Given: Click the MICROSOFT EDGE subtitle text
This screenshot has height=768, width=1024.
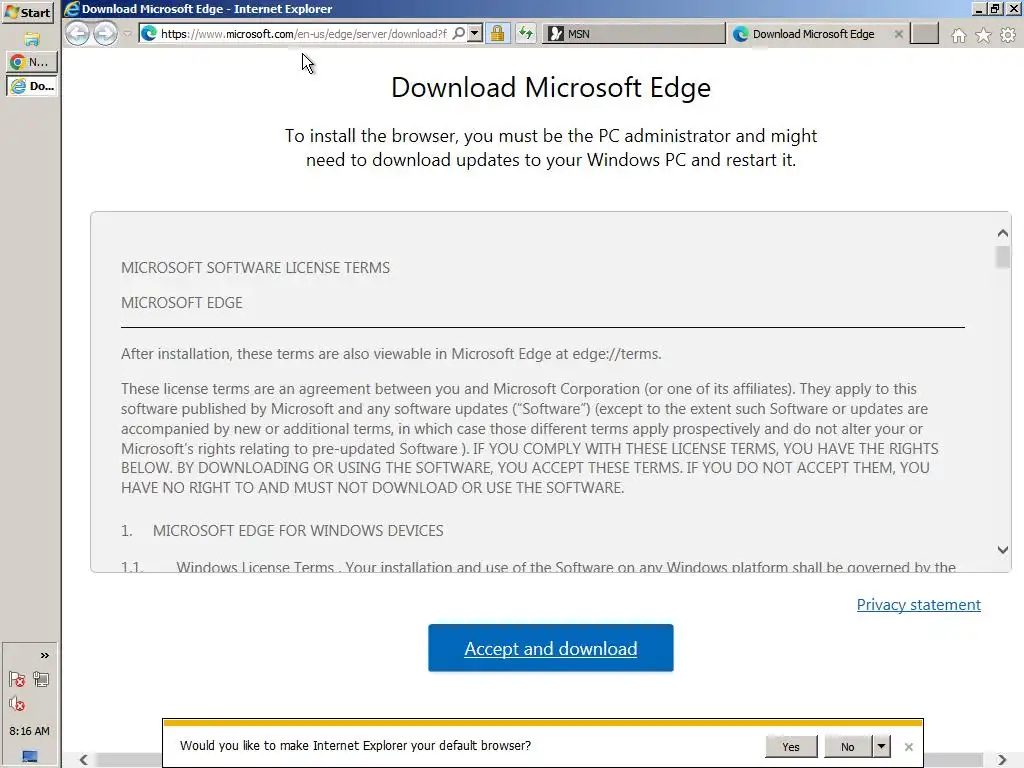Looking at the screenshot, I should click(182, 303).
